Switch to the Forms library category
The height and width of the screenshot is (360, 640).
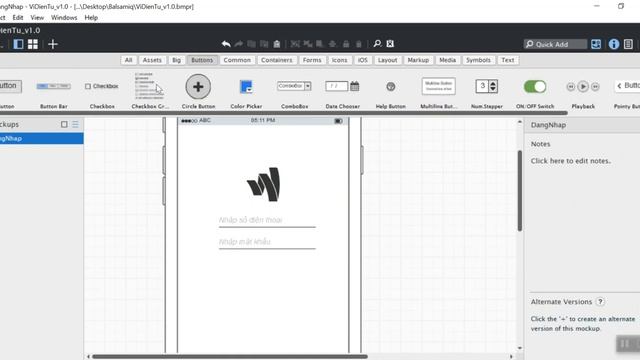click(x=312, y=60)
